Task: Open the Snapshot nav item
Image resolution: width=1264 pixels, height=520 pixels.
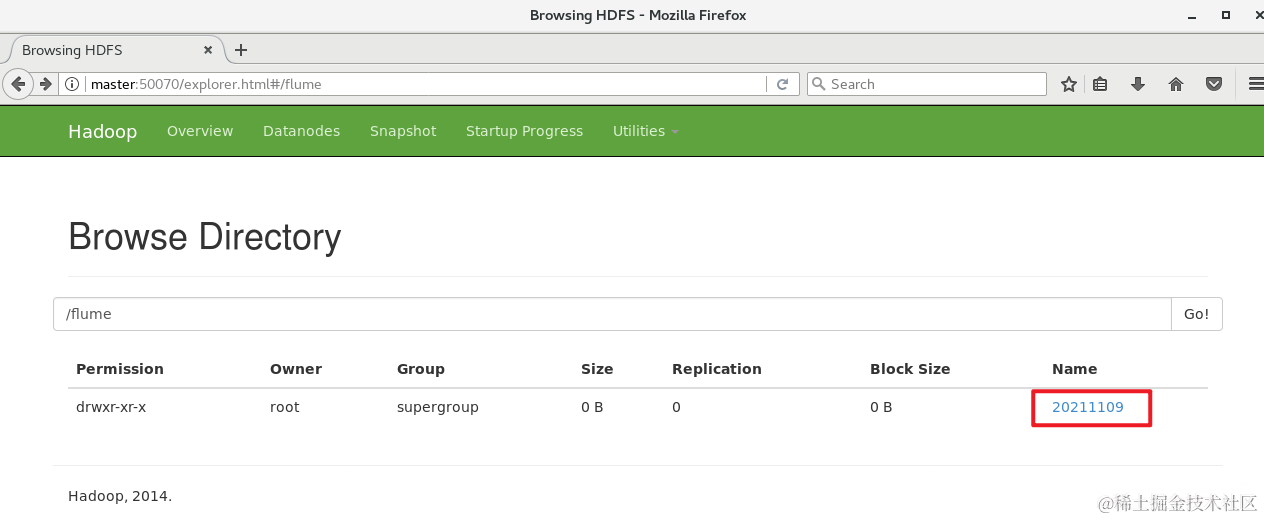Action: click(x=403, y=131)
